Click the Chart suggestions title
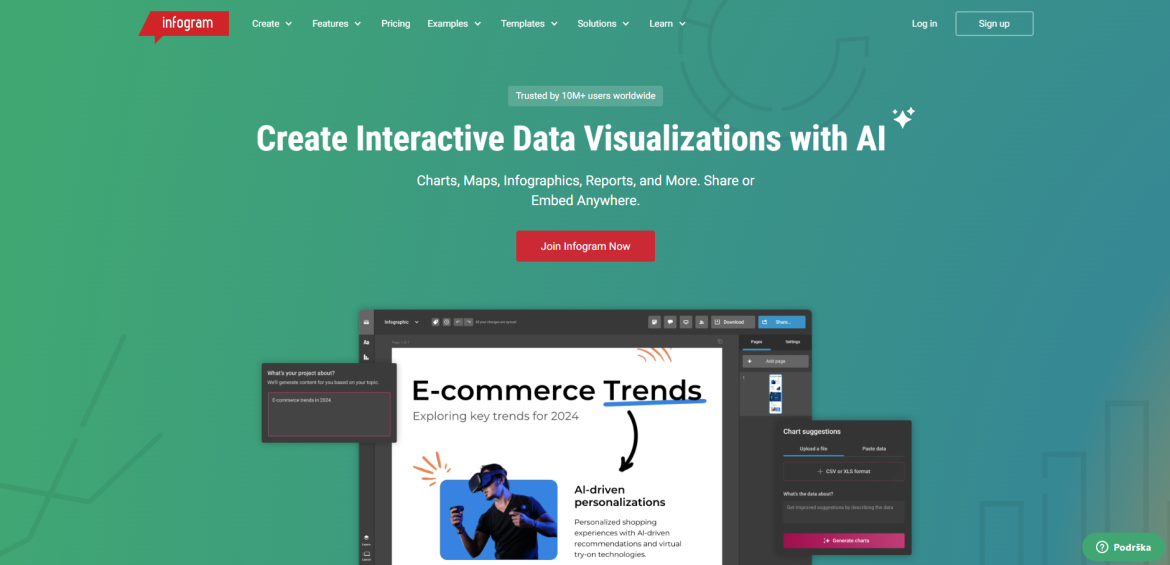The height and width of the screenshot is (565, 1170). click(812, 431)
